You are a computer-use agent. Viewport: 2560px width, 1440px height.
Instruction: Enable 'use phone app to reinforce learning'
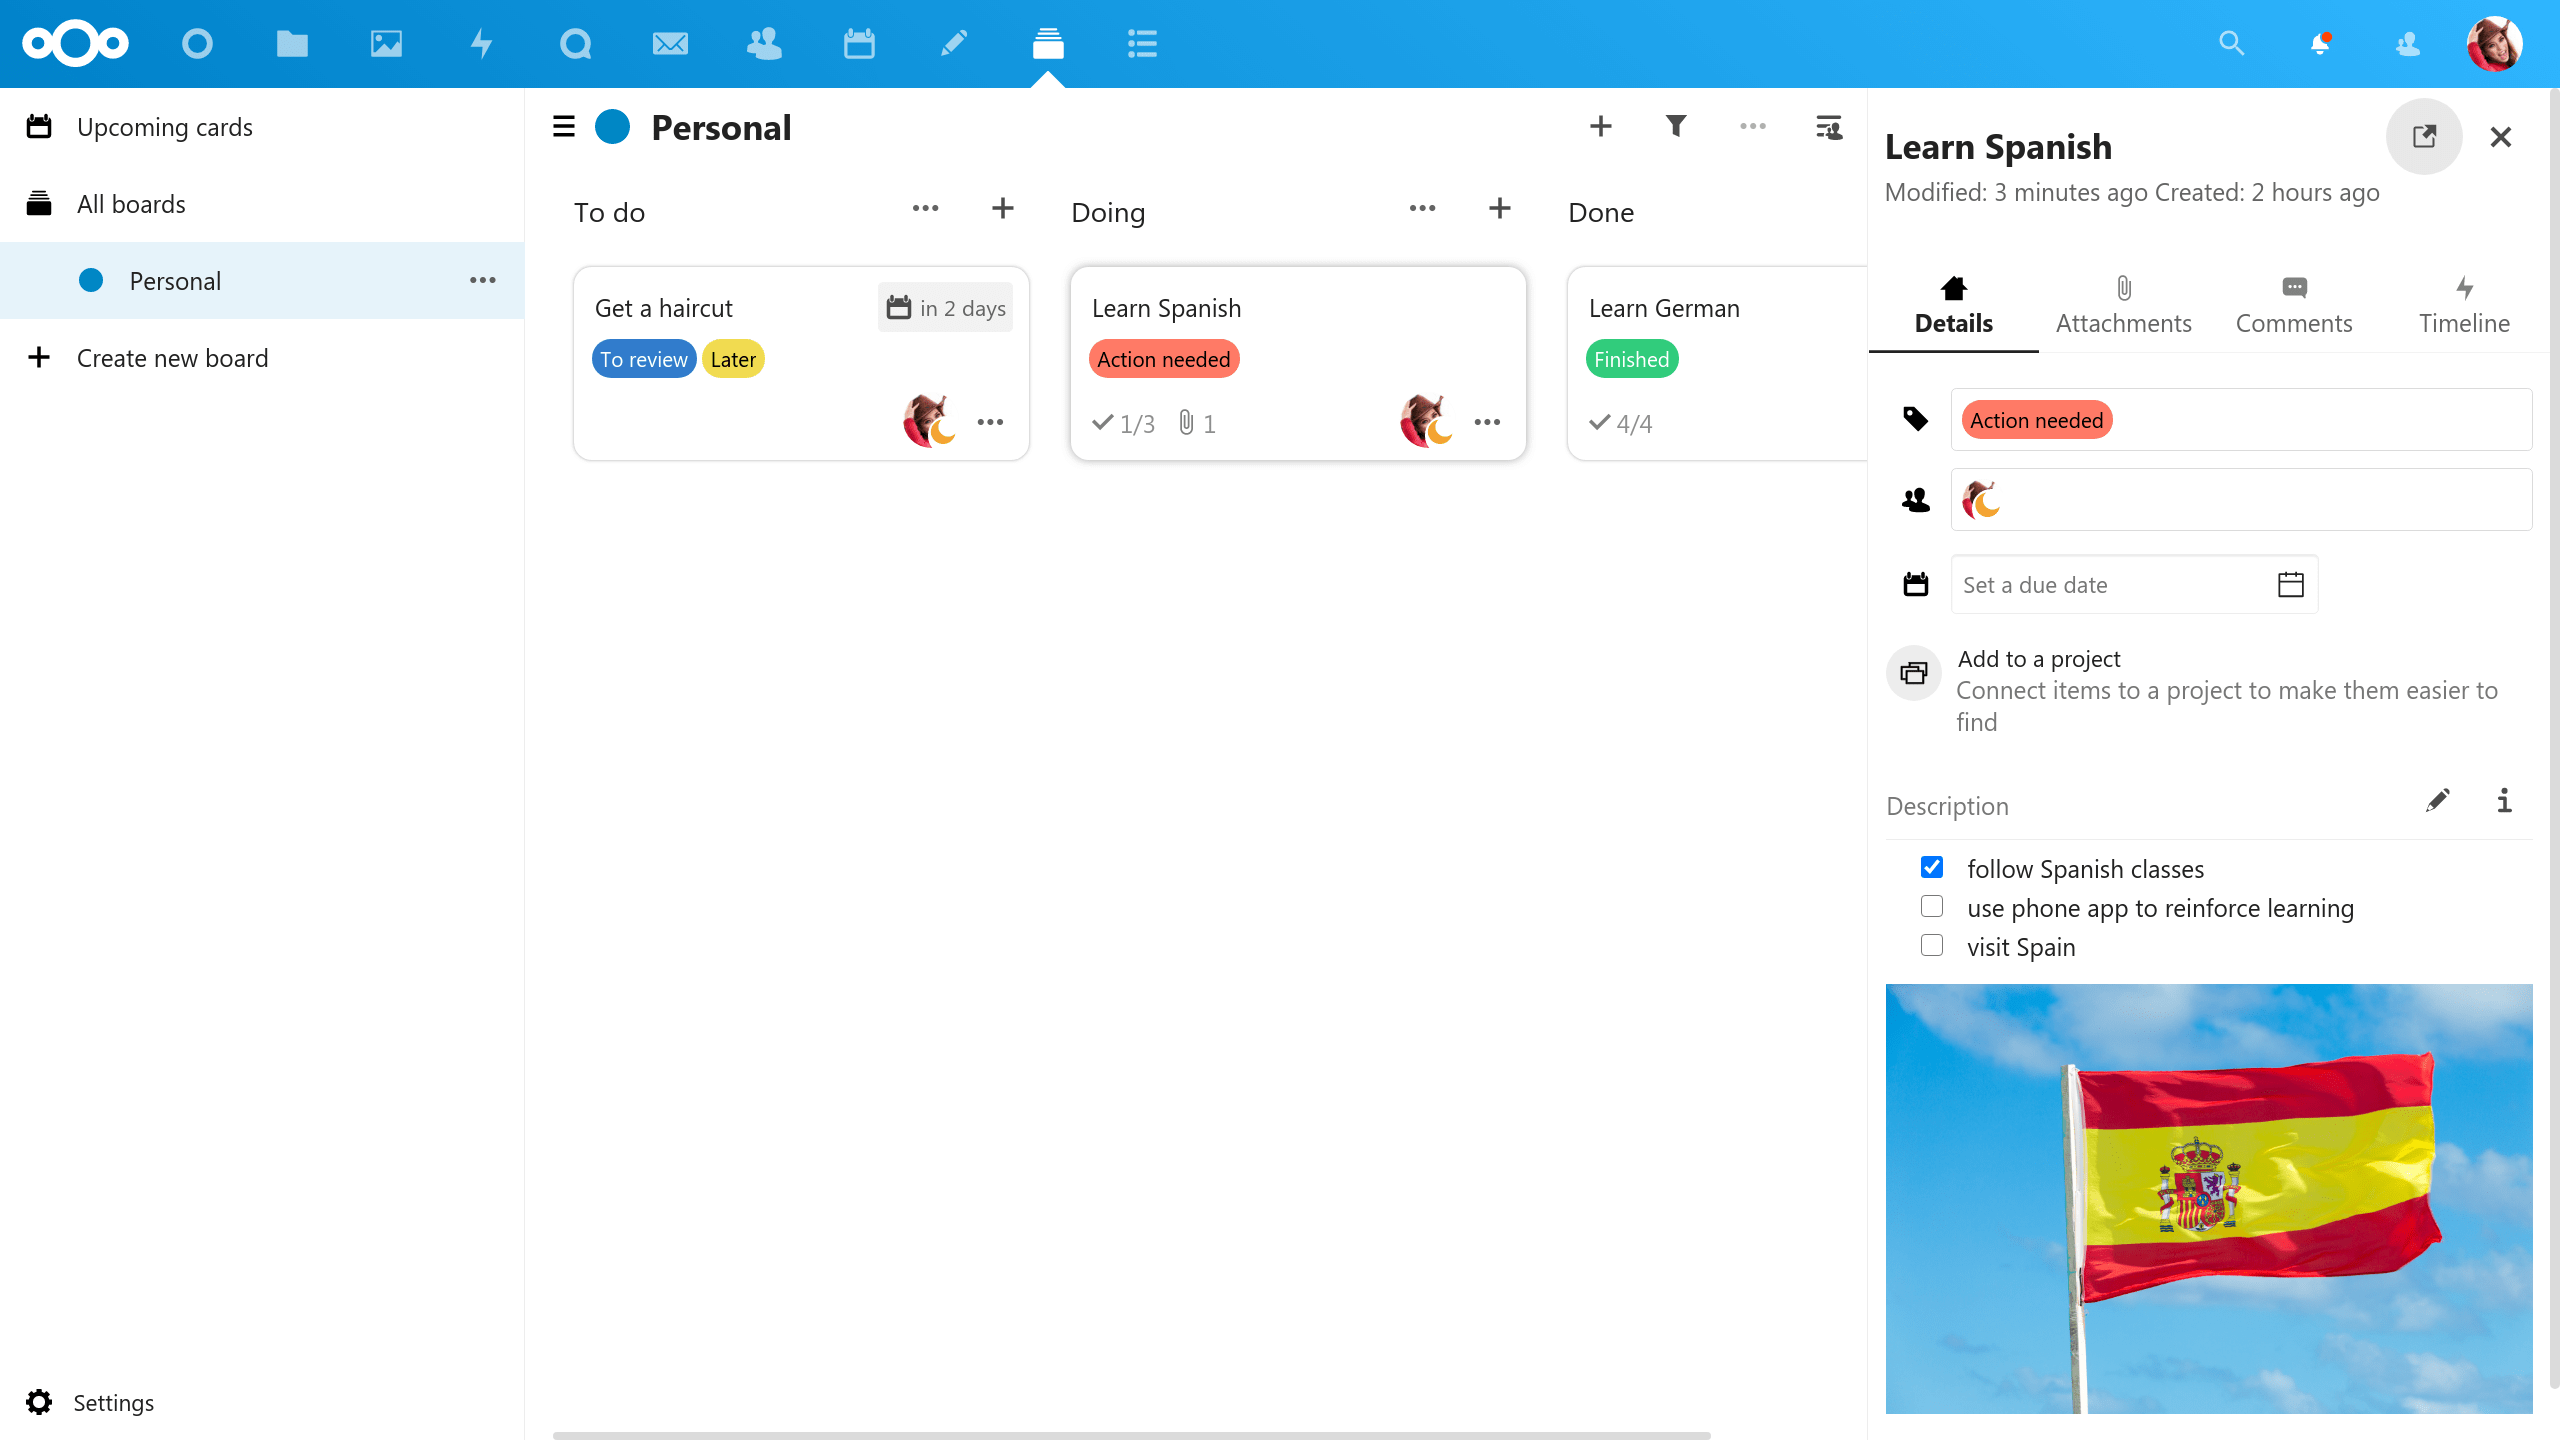(1931, 907)
